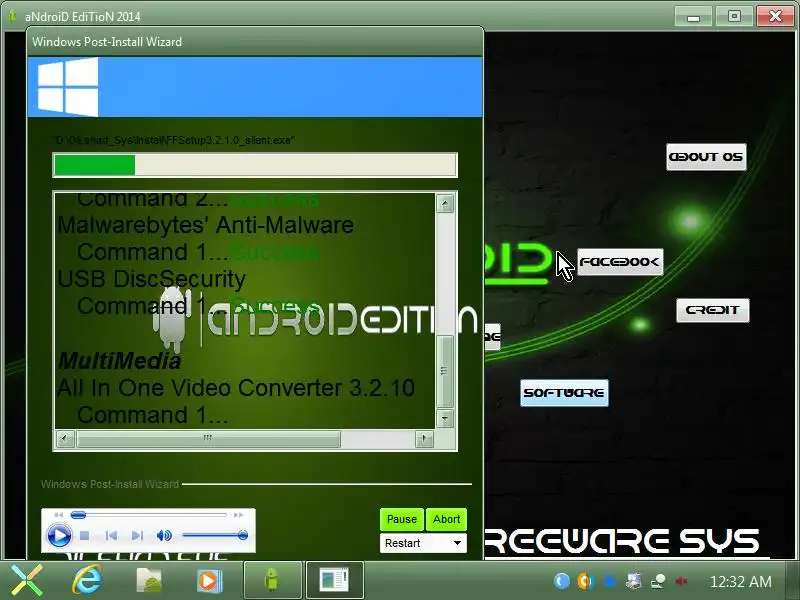Image resolution: width=800 pixels, height=600 pixels.
Task: Open the Restart action dropdown
Action: (423, 543)
